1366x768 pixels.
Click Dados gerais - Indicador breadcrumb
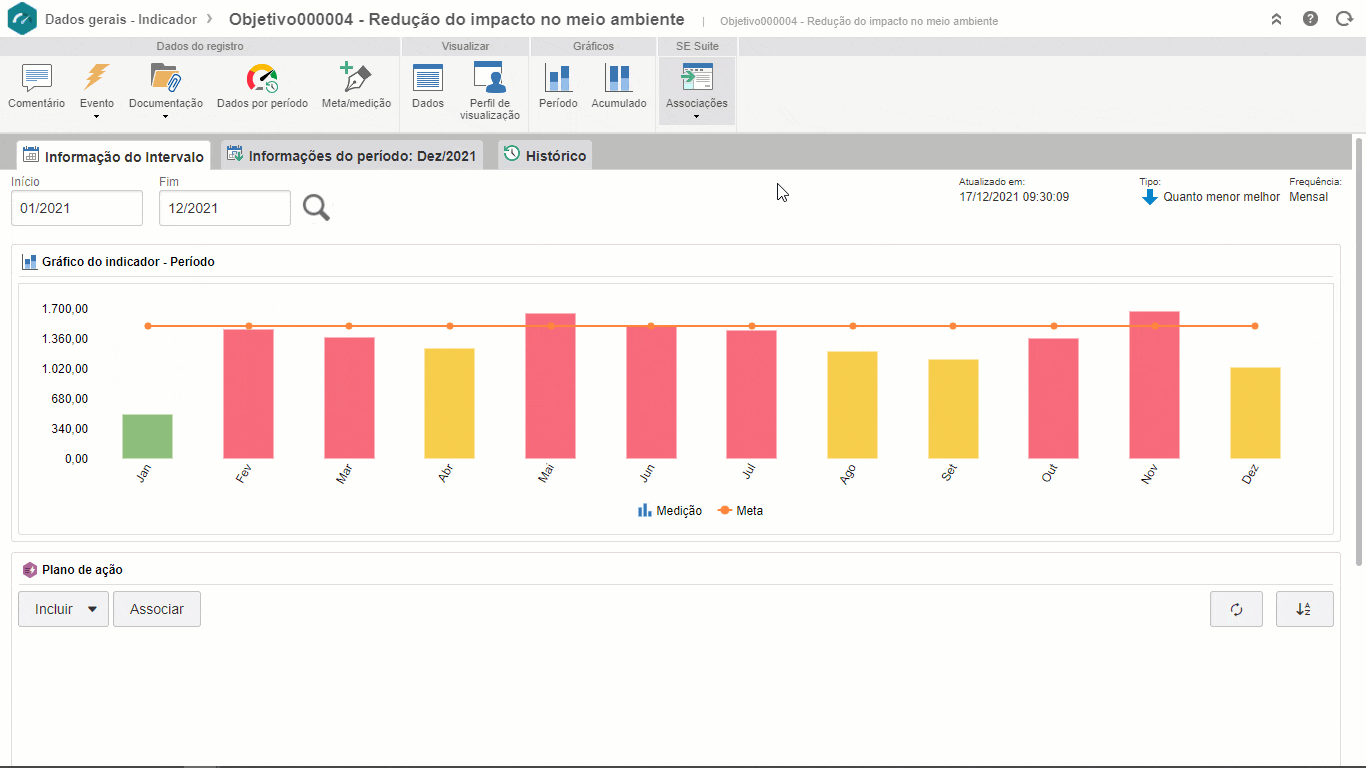click(x=121, y=19)
